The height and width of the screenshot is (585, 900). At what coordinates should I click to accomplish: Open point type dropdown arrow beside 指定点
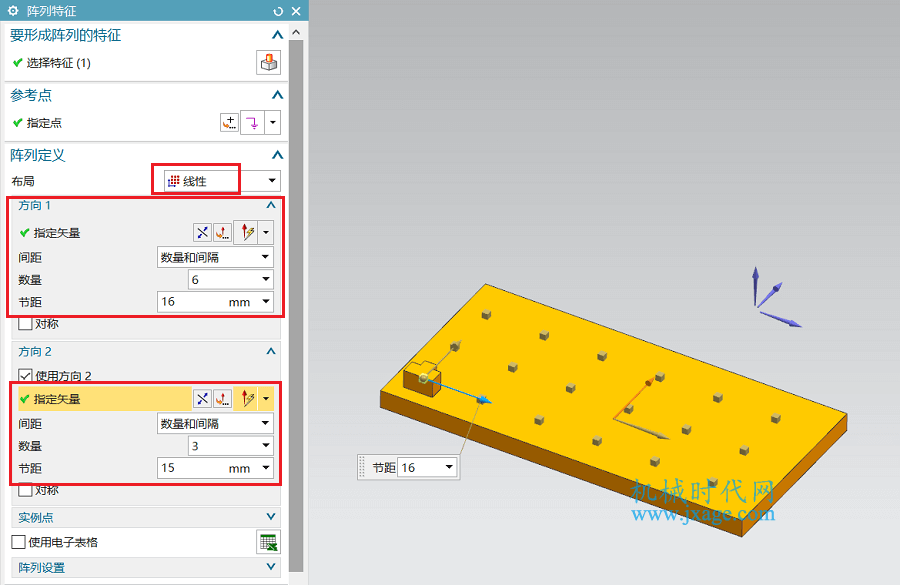pos(273,122)
